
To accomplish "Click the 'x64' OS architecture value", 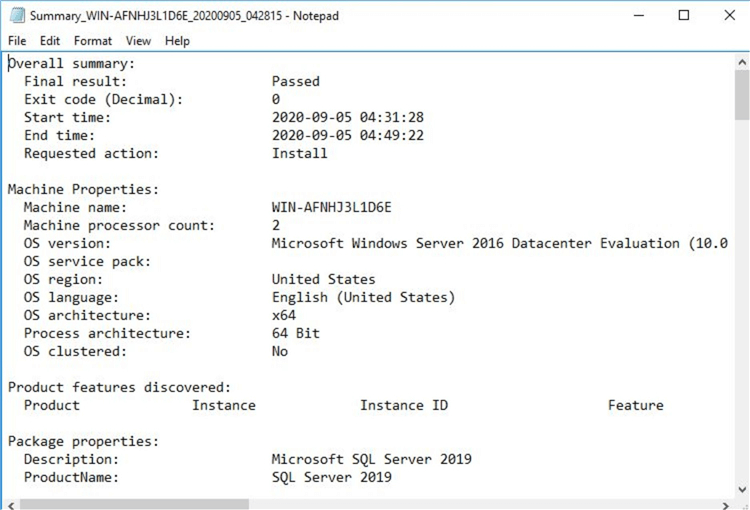I will [x=284, y=315].
